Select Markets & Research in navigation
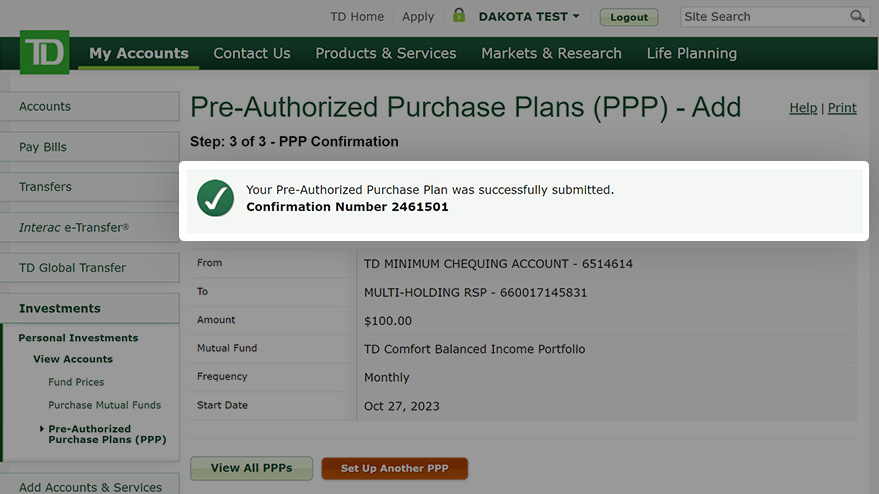 [x=551, y=53]
